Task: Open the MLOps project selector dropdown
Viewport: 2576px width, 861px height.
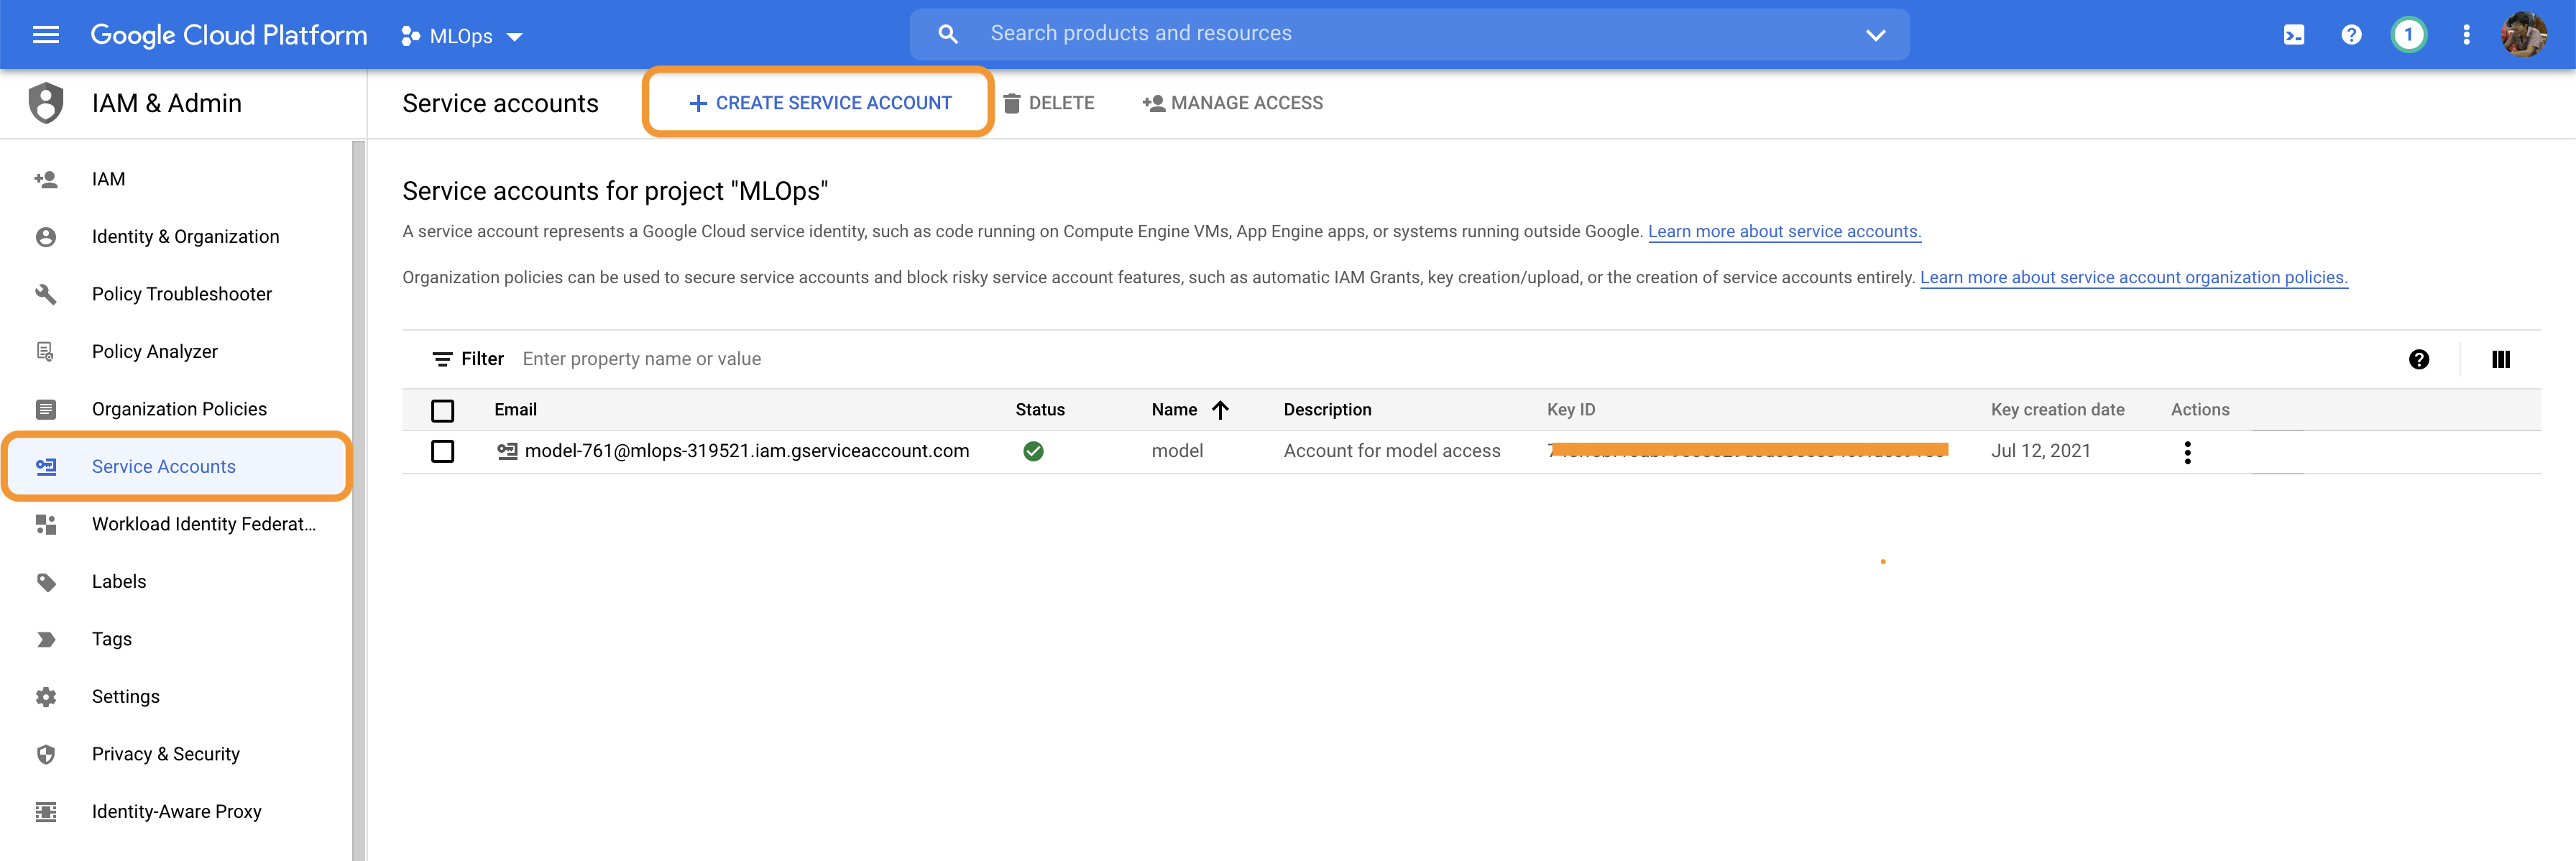Action: point(462,36)
